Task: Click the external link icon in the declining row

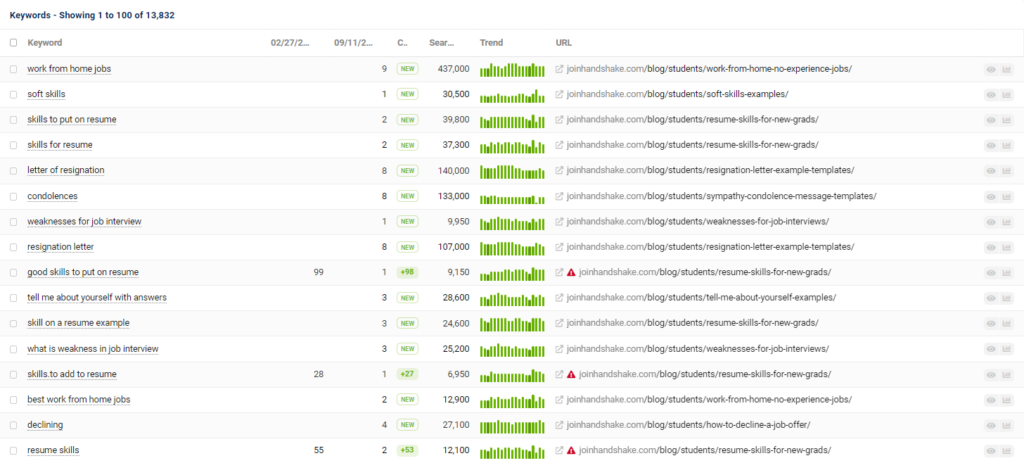Action: tap(560, 425)
